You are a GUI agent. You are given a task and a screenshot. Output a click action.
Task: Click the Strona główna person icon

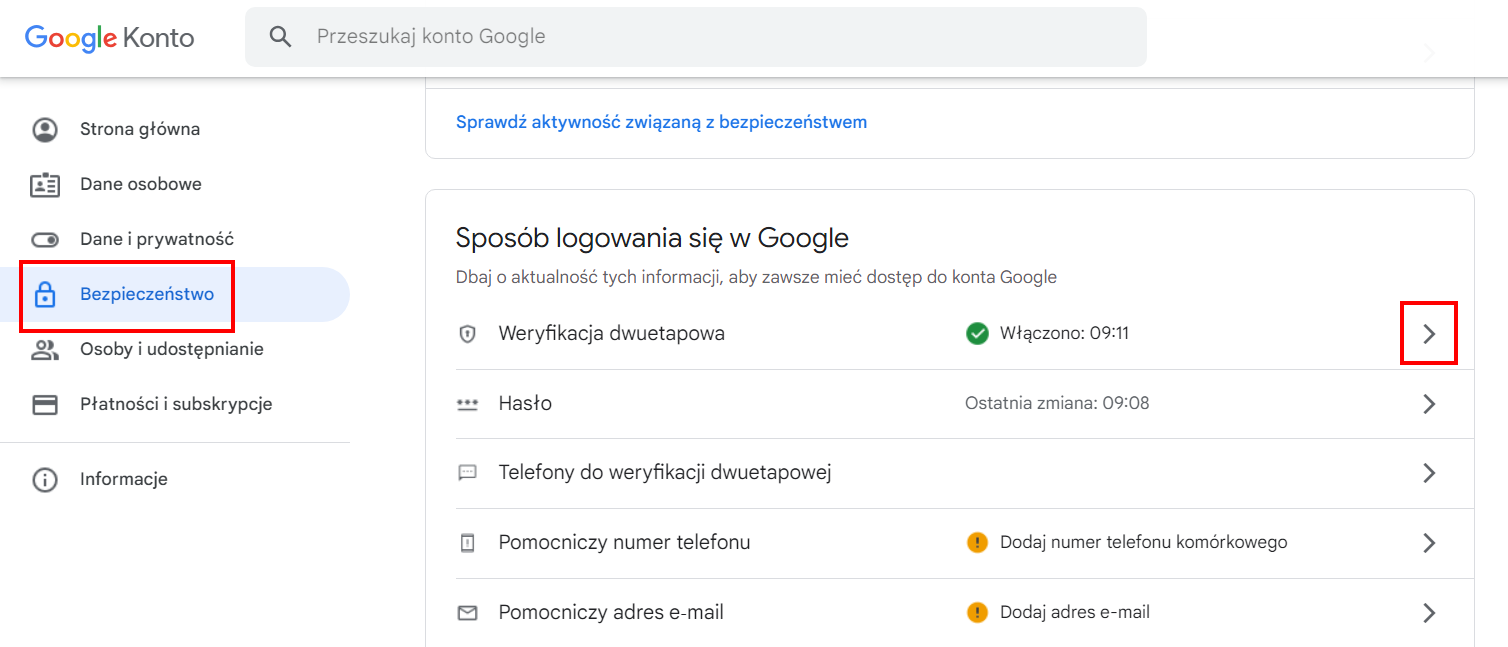click(45, 129)
